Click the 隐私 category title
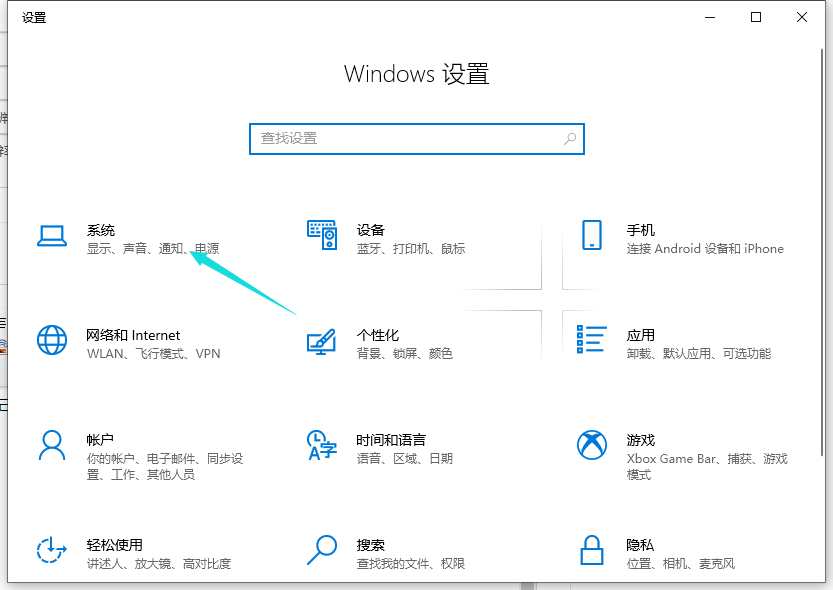 (x=640, y=545)
